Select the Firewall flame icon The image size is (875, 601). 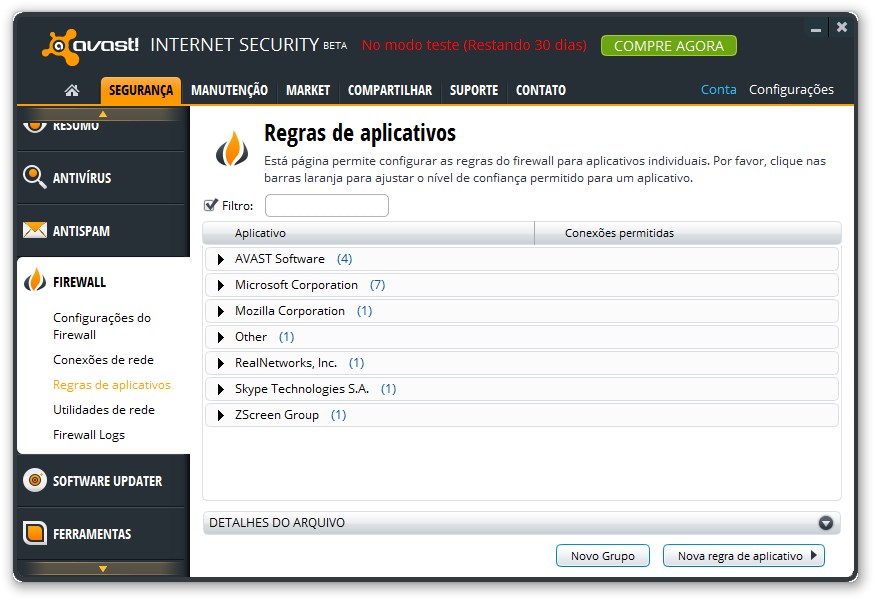(33, 282)
